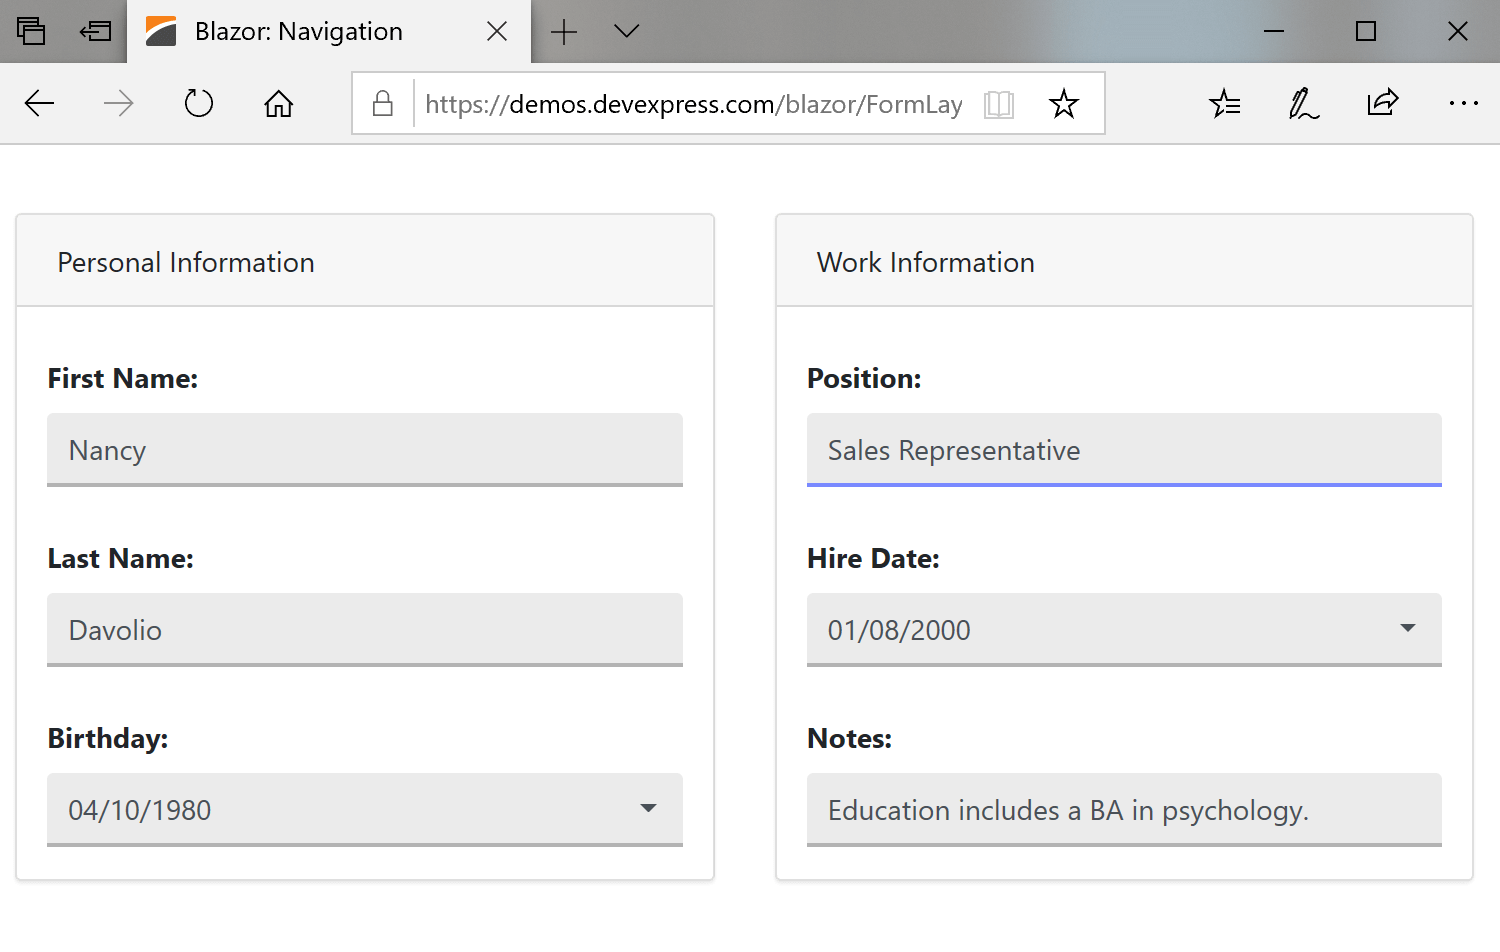Open the Share page icon
Viewport: 1500px width, 952px height.
1383,103
